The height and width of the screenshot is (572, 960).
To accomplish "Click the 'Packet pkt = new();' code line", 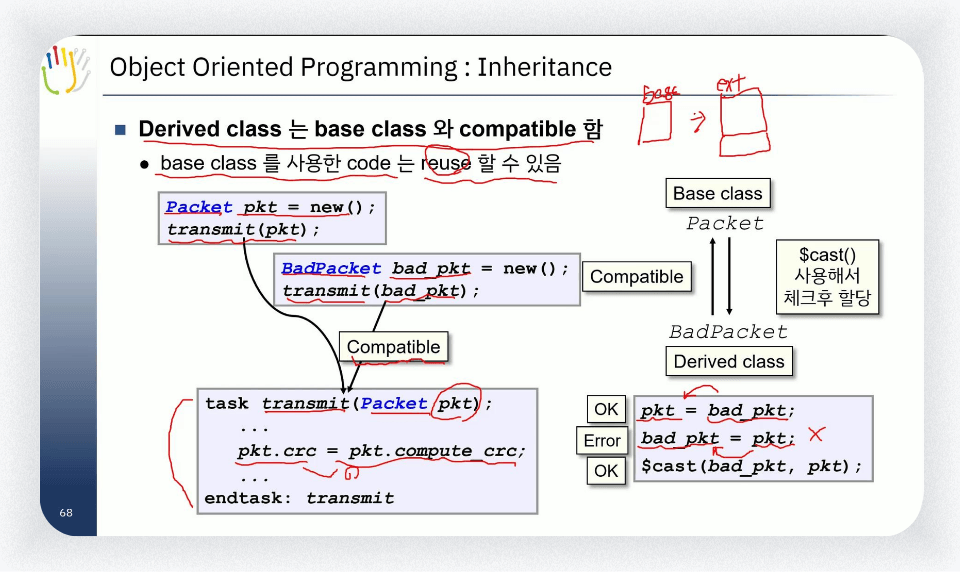I will pos(271,207).
